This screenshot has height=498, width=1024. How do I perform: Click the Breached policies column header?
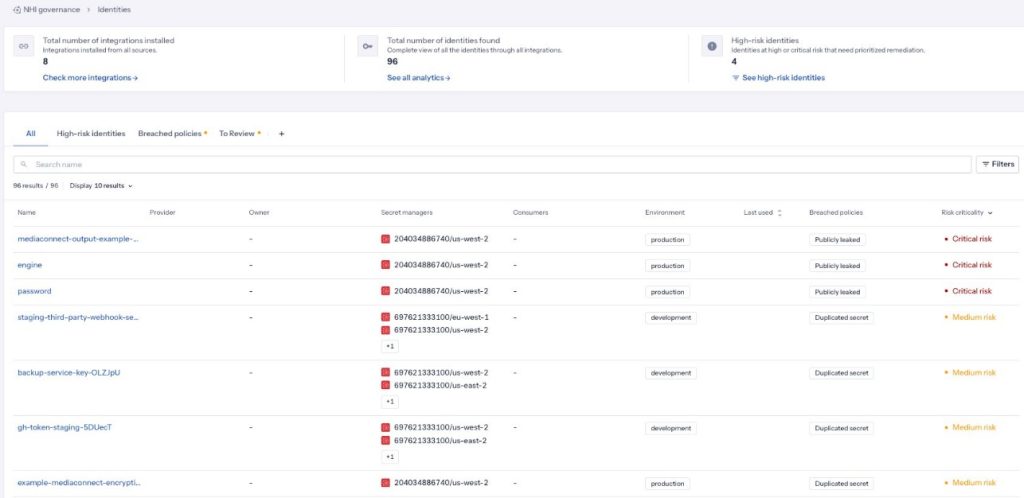tap(836, 213)
